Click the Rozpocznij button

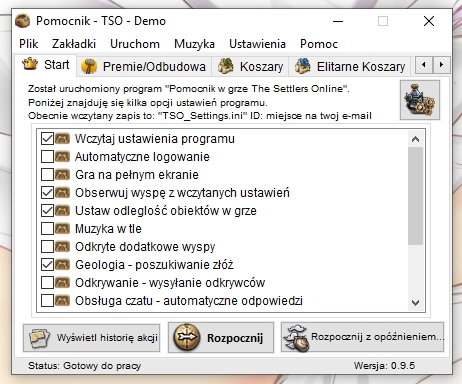(x=221, y=337)
